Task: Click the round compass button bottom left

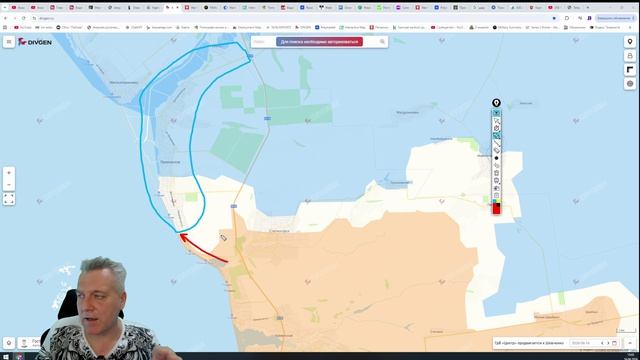Action: click(x=9, y=343)
